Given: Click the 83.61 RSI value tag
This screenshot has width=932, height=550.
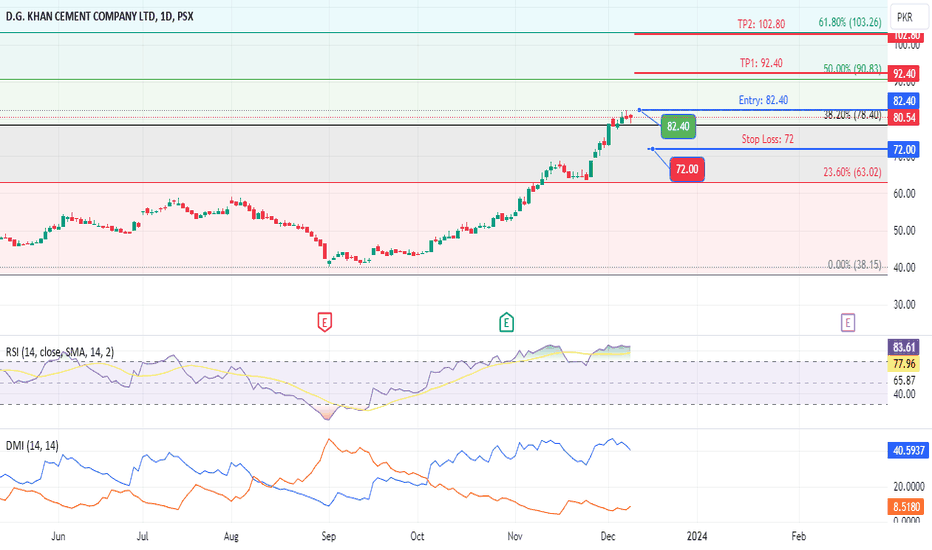Looking at the screenshot, I should [x=904, y=347].
